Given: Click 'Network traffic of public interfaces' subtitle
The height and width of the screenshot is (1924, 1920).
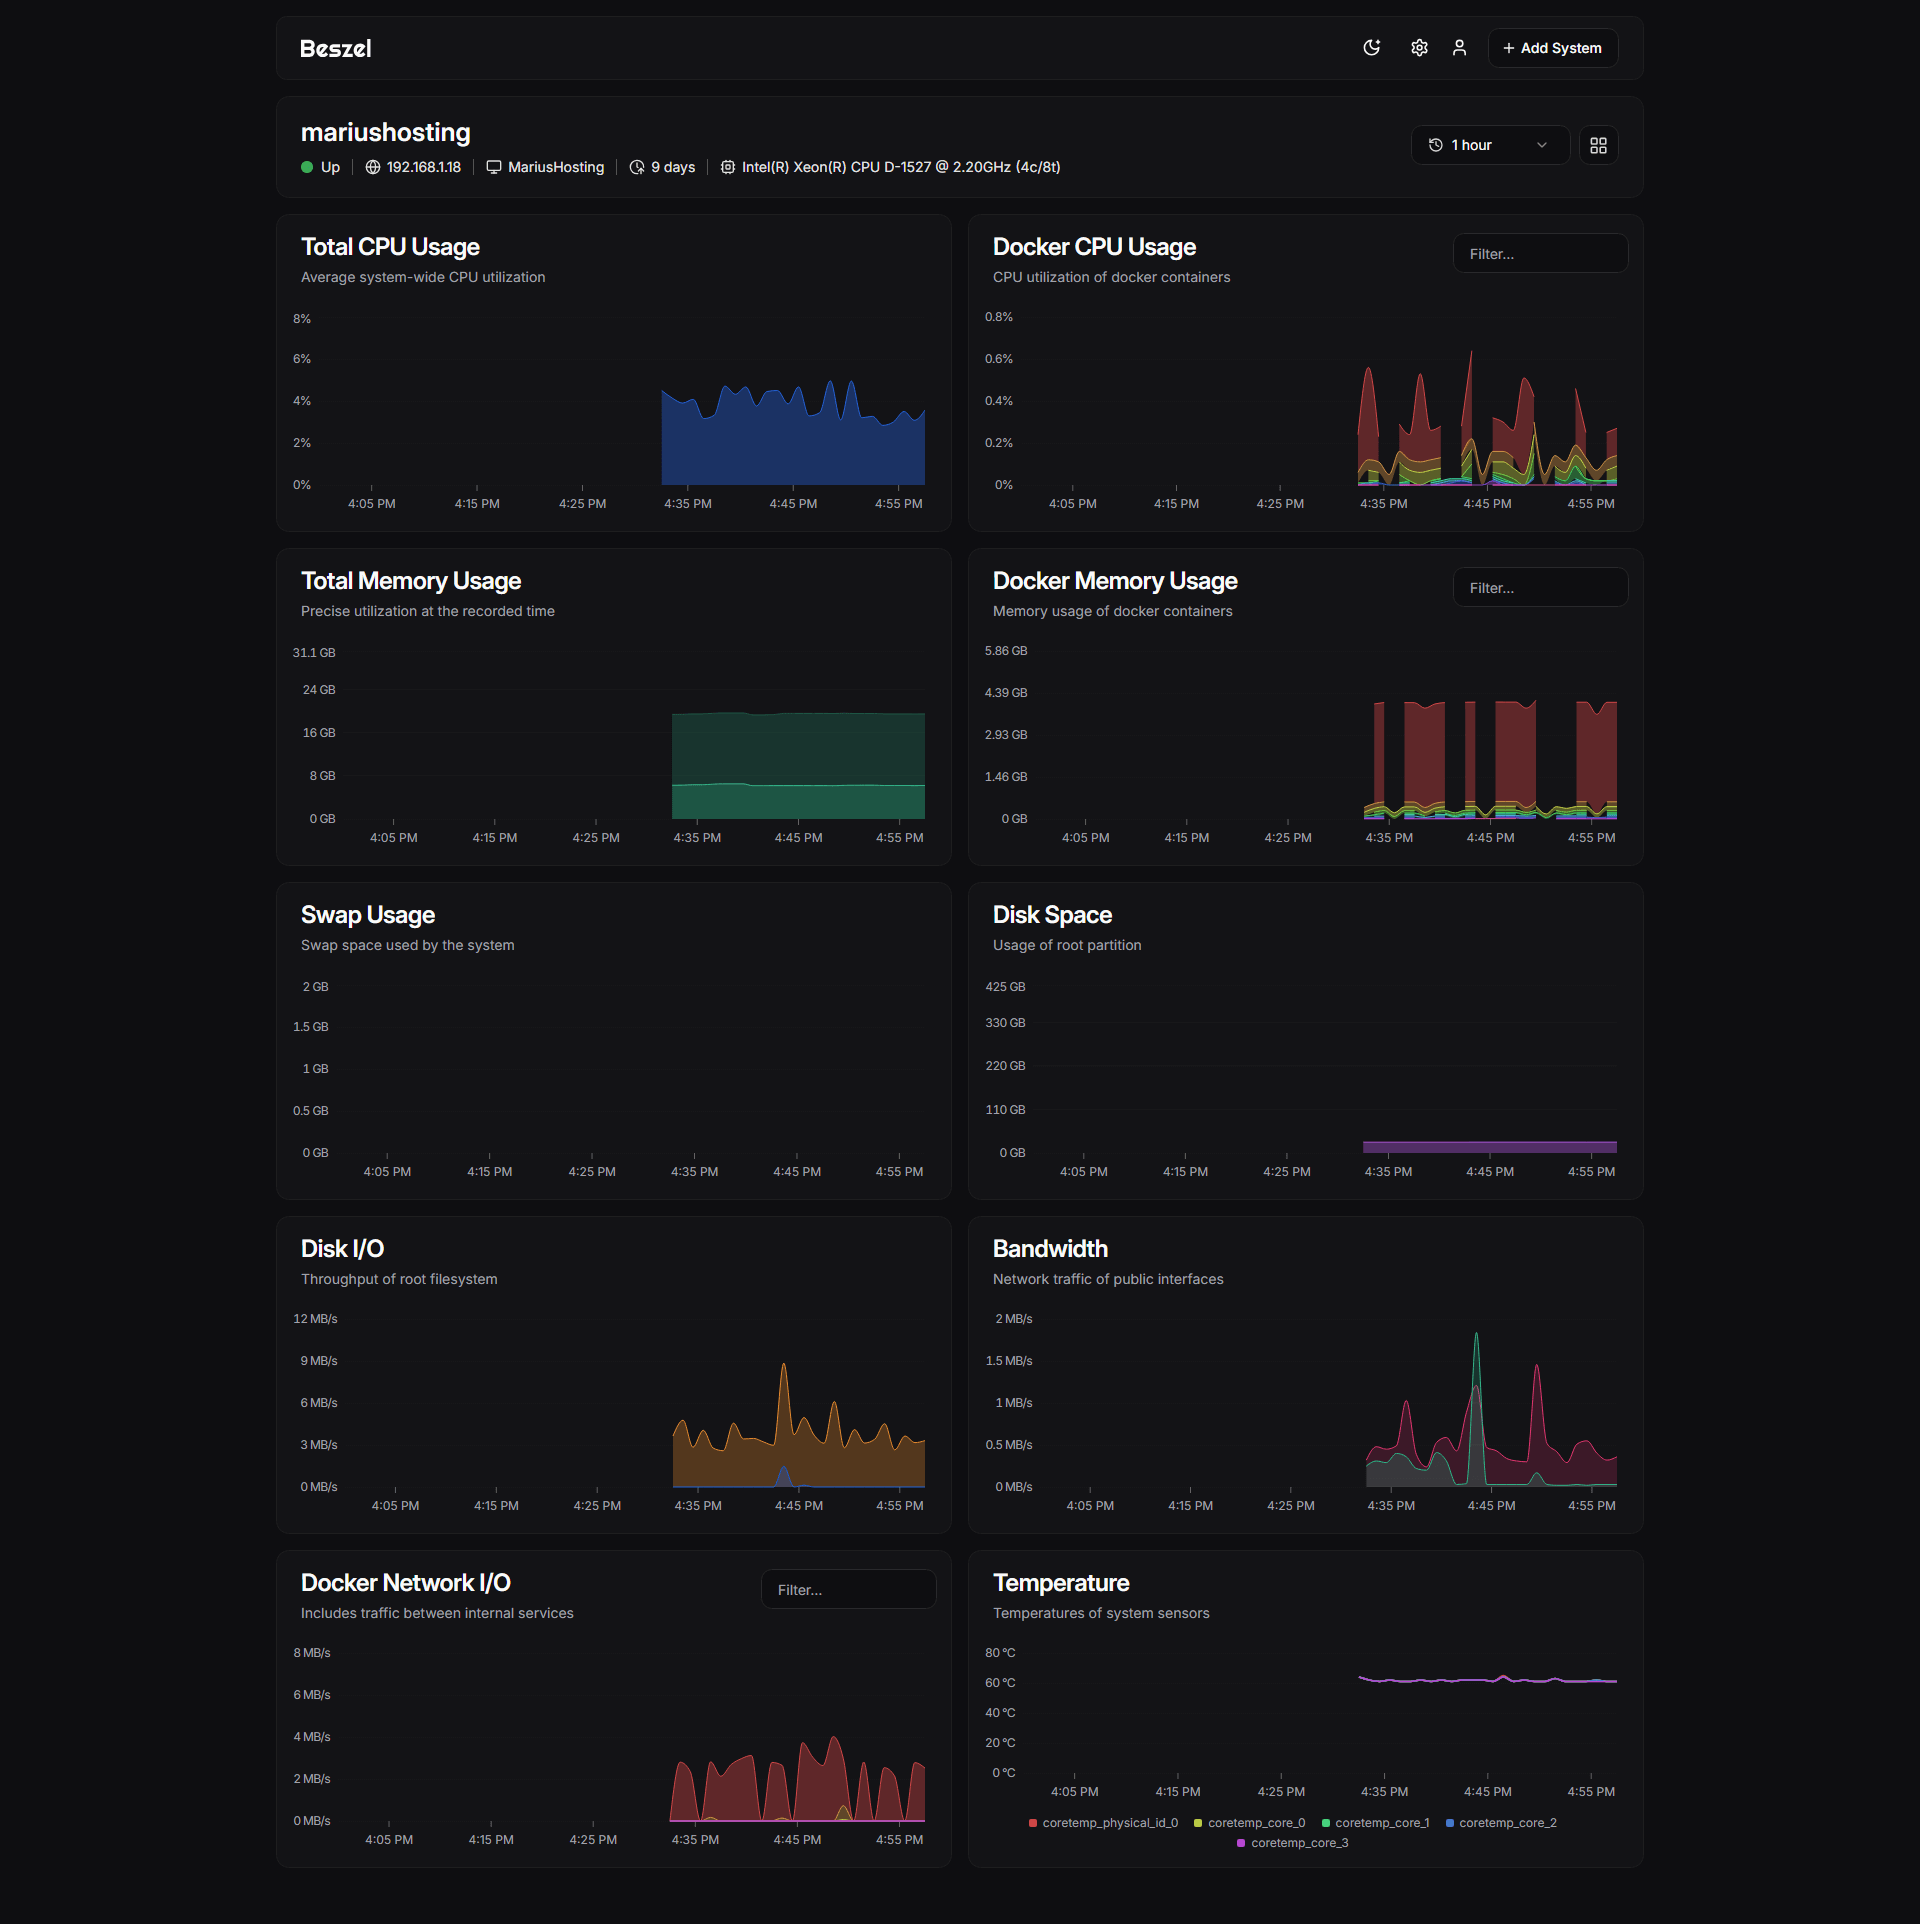Looking at the screenshot, I should point(1108,1279).
